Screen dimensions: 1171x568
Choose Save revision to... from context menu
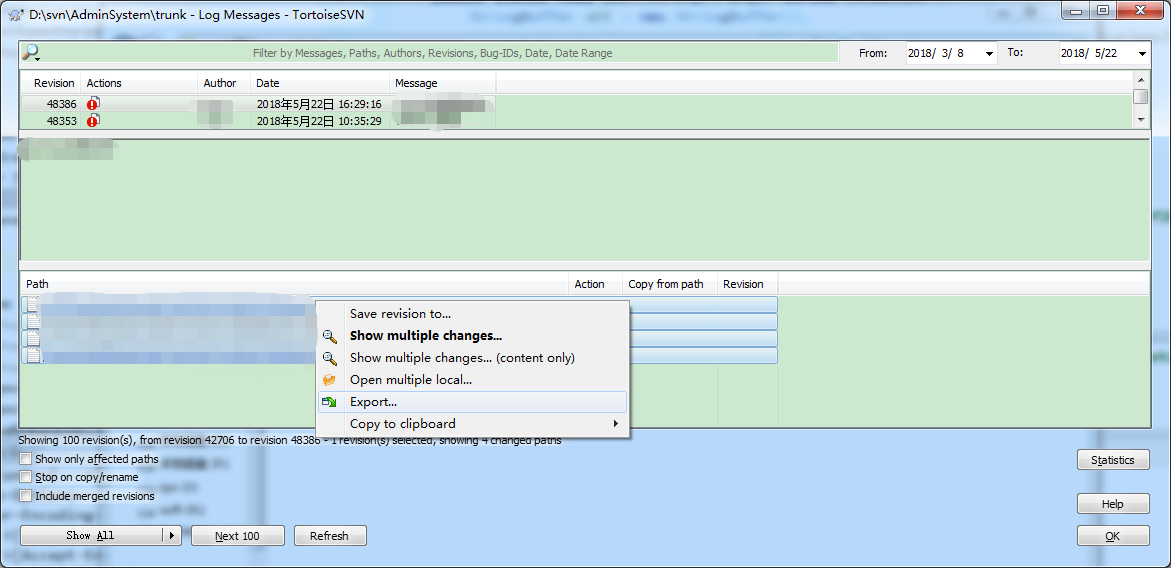tap(400, 314)
